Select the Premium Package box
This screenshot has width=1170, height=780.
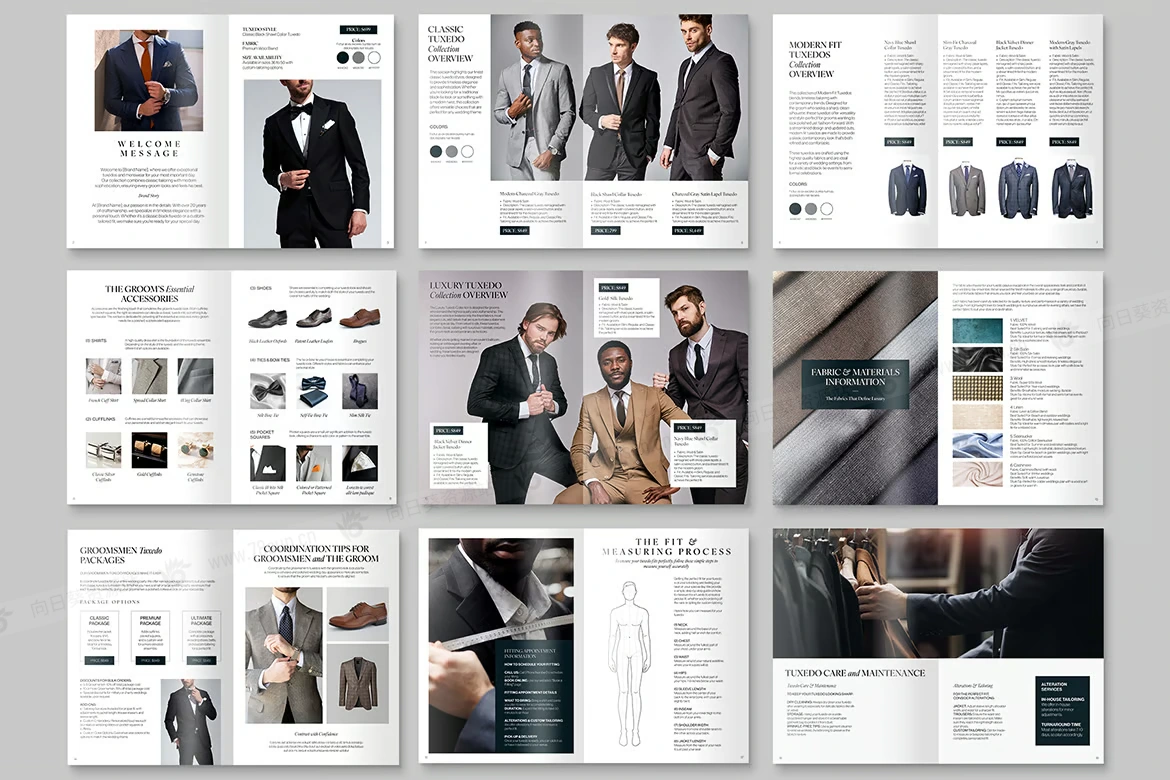click(x=150, y=638)
